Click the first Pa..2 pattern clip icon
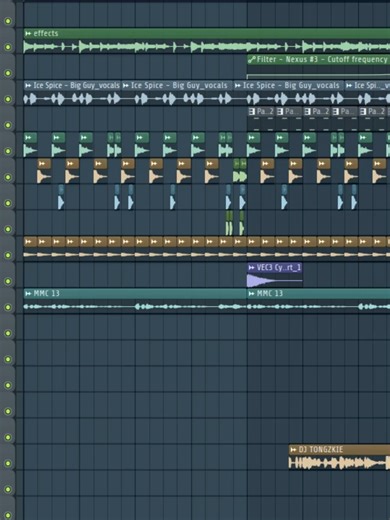The width and height of the screenshot is (390, 520). (252, 111)
